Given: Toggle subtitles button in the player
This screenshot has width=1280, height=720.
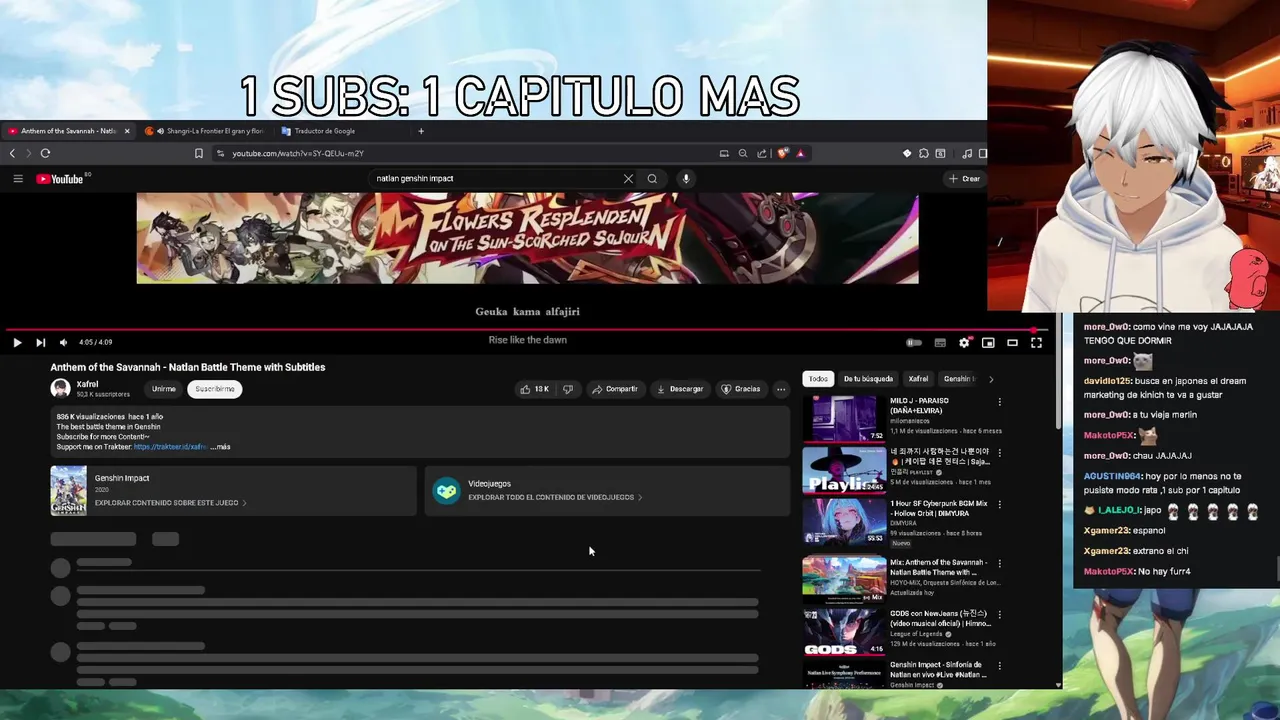Looking at the screenshot, I should click(940, 342).
